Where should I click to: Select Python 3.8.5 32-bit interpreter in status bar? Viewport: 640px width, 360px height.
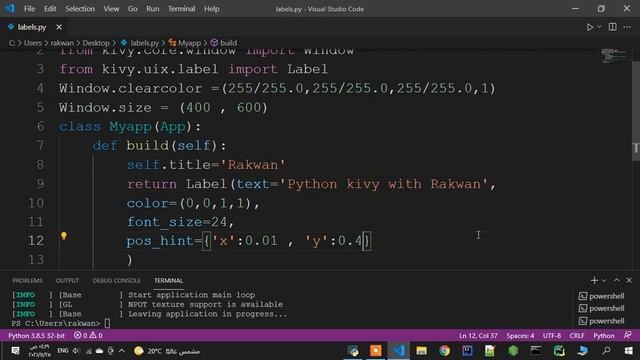click(x=36, y=336)
